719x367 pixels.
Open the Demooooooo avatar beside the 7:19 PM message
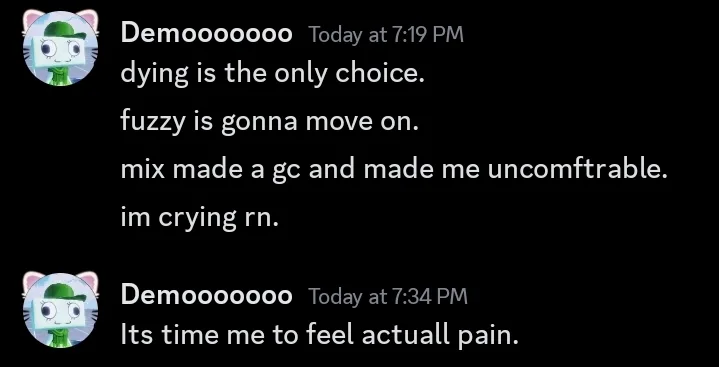pyautogui.click(x=61, y=48)
